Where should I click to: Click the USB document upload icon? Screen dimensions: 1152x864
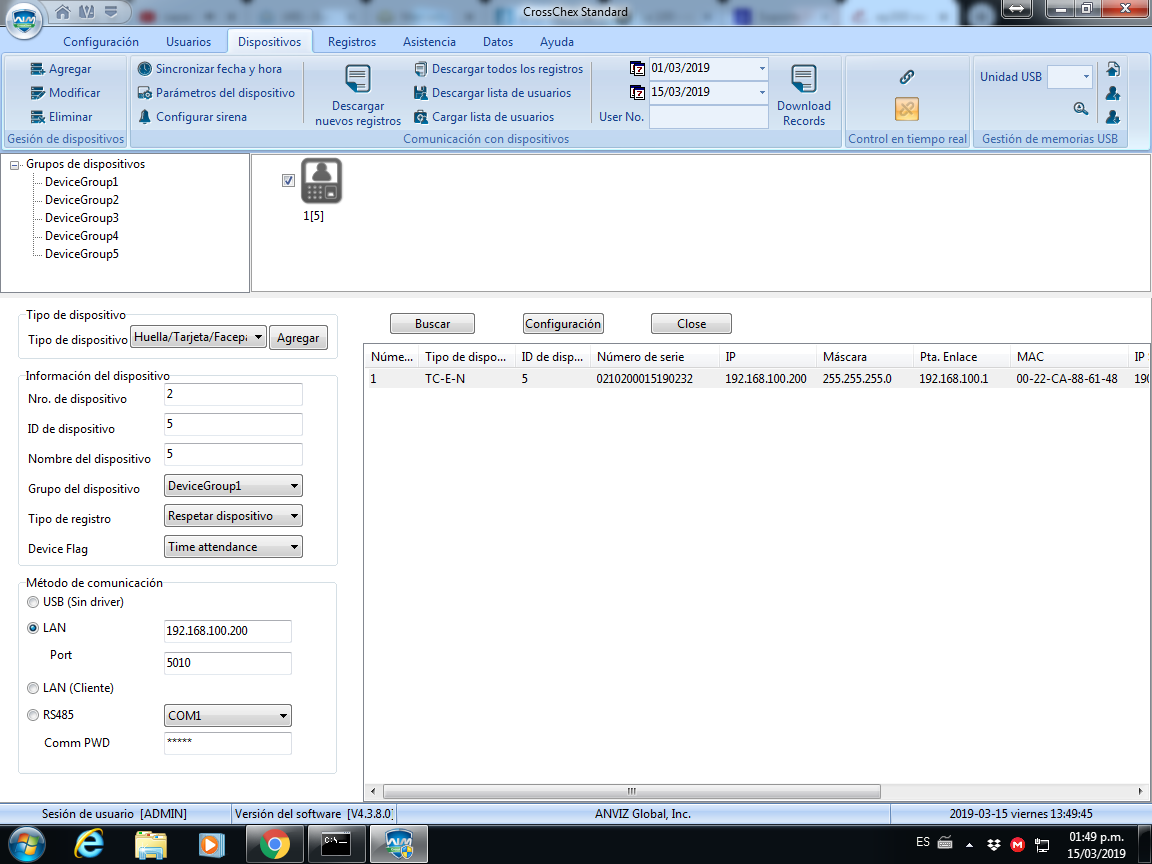click(1113, 69)
